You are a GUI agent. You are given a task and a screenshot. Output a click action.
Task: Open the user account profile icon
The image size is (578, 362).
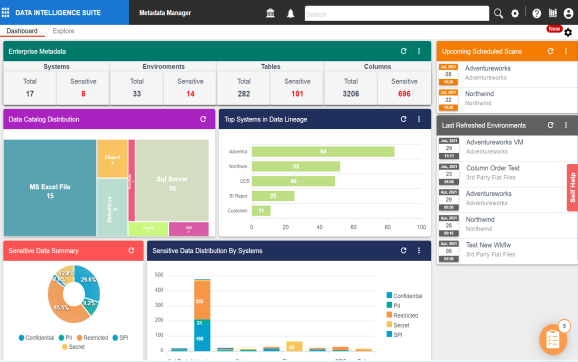[x=568, y=14]
